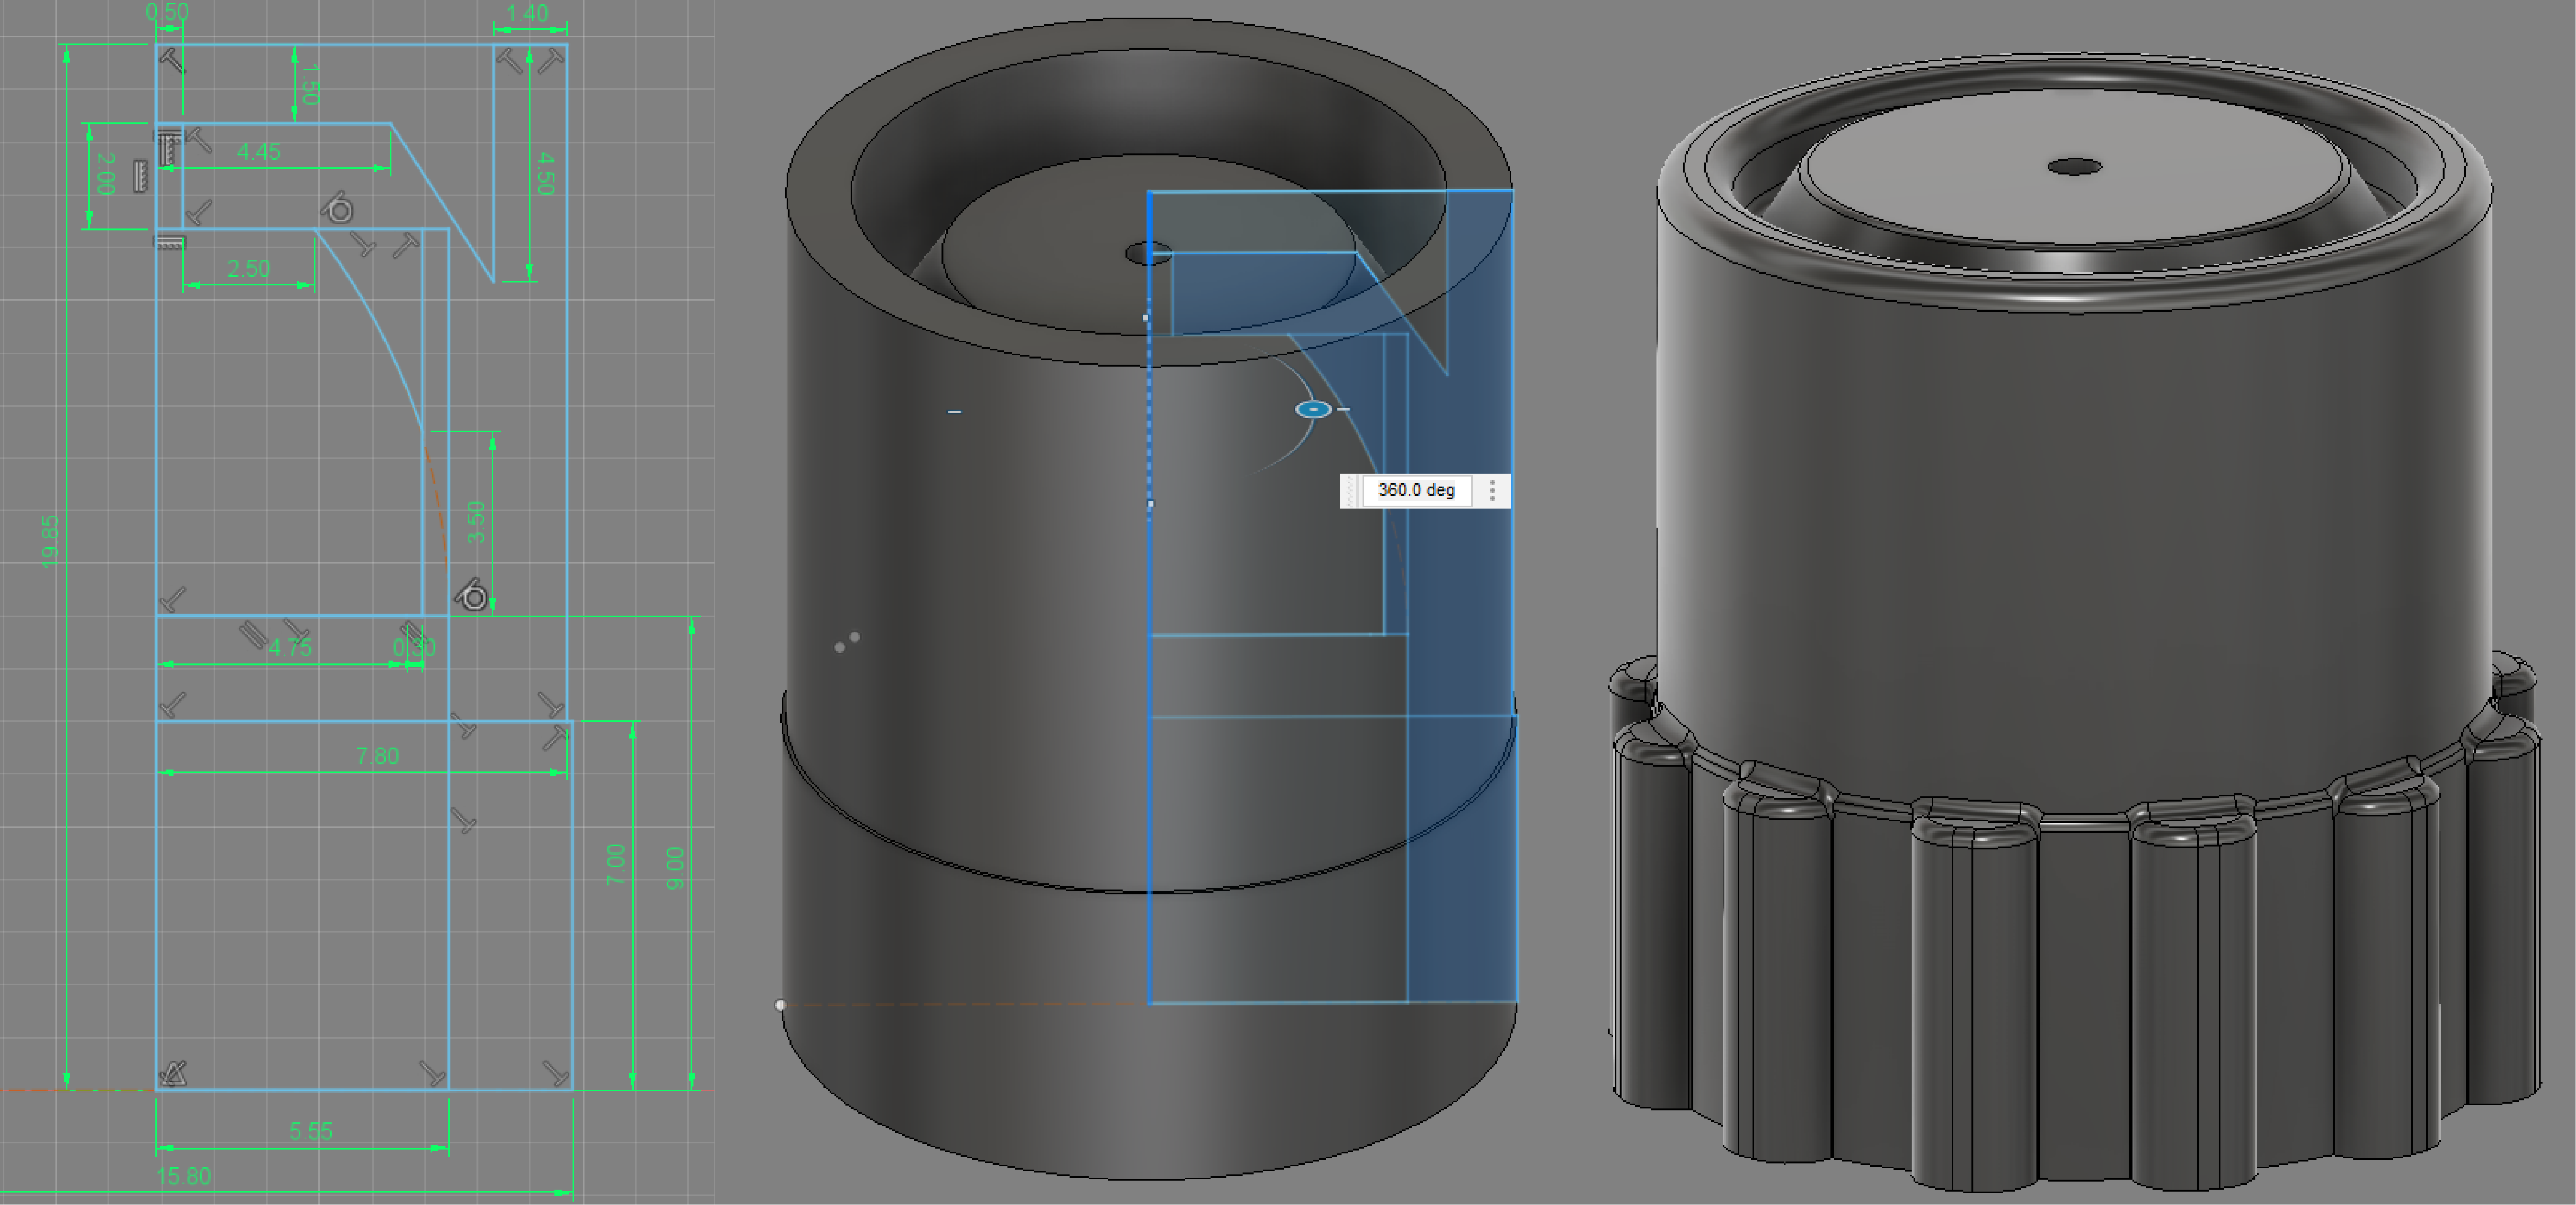Click the 7.80 horizontal dimension value
Screen dimensions: 2576x1205
377,756
